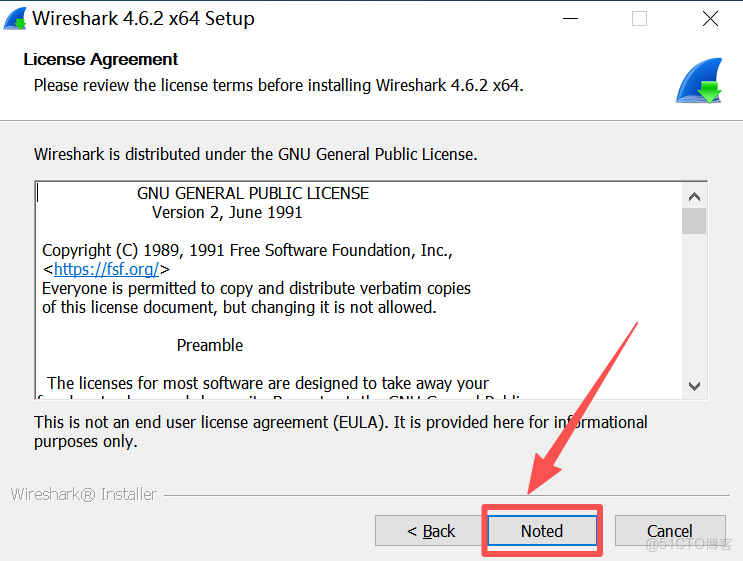Click the "License Agreement" header title
This screenshot has height=561, width=743.
101,59
